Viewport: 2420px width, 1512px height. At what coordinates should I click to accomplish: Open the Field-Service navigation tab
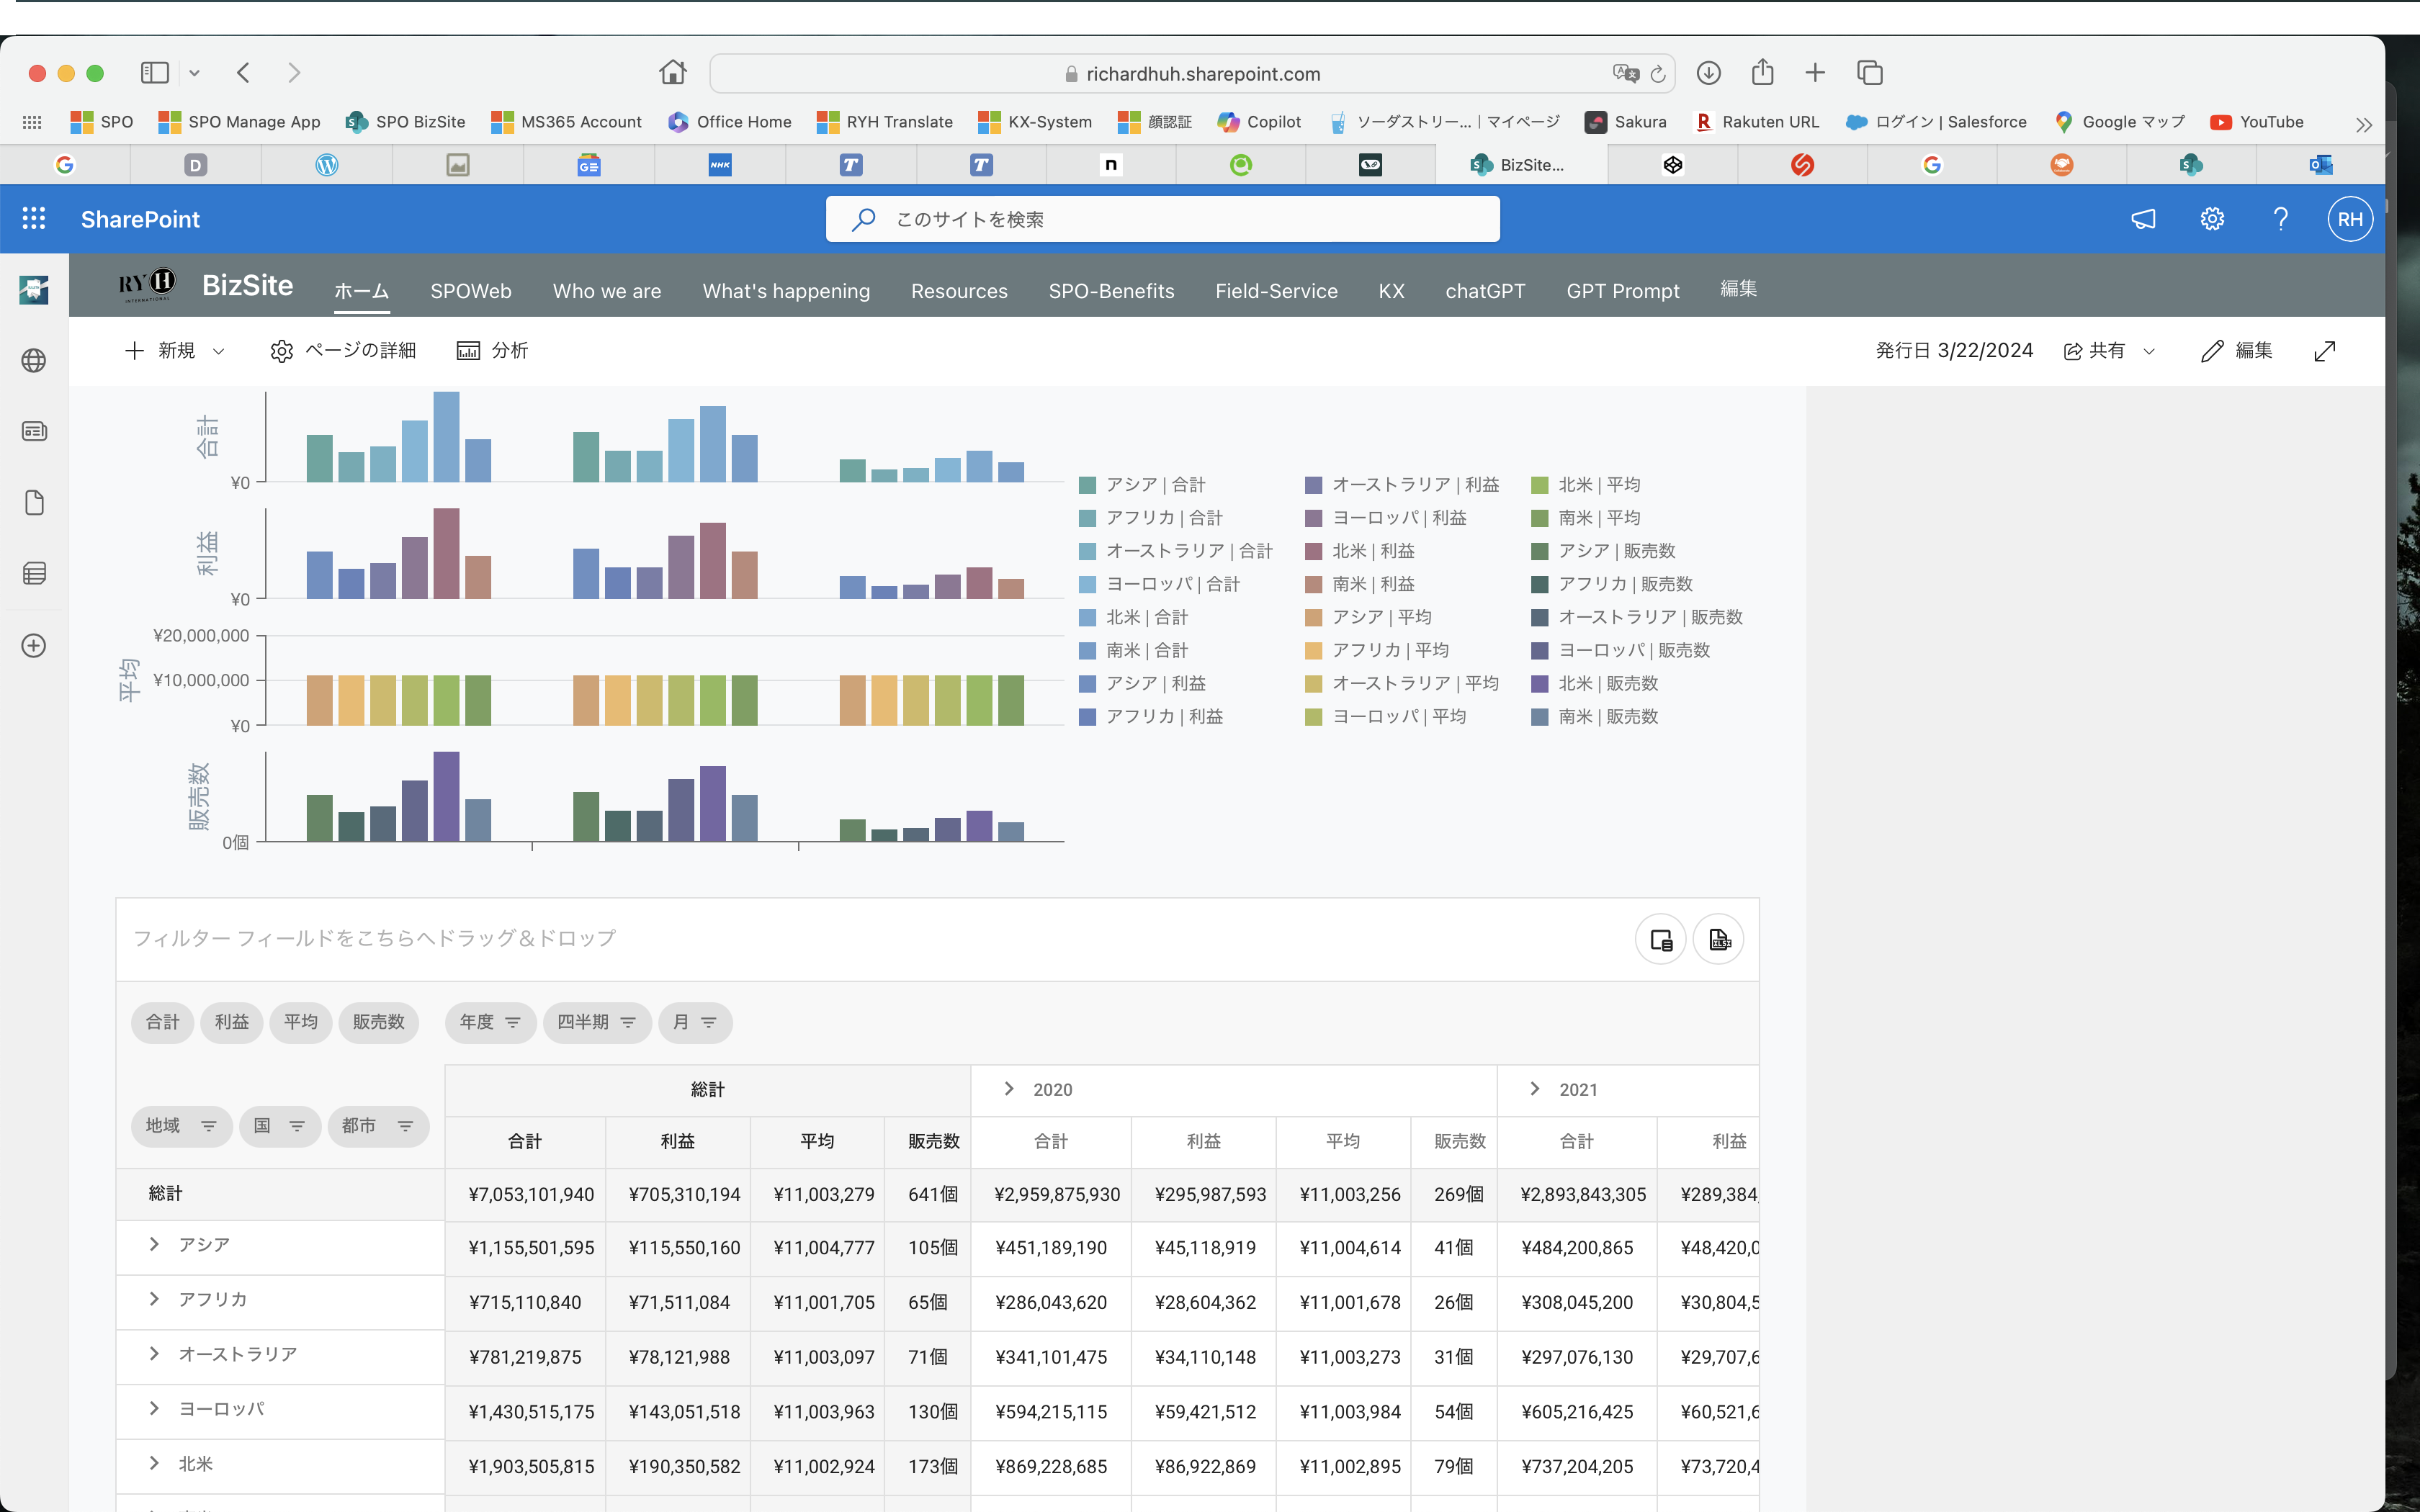coord(1276,291)
